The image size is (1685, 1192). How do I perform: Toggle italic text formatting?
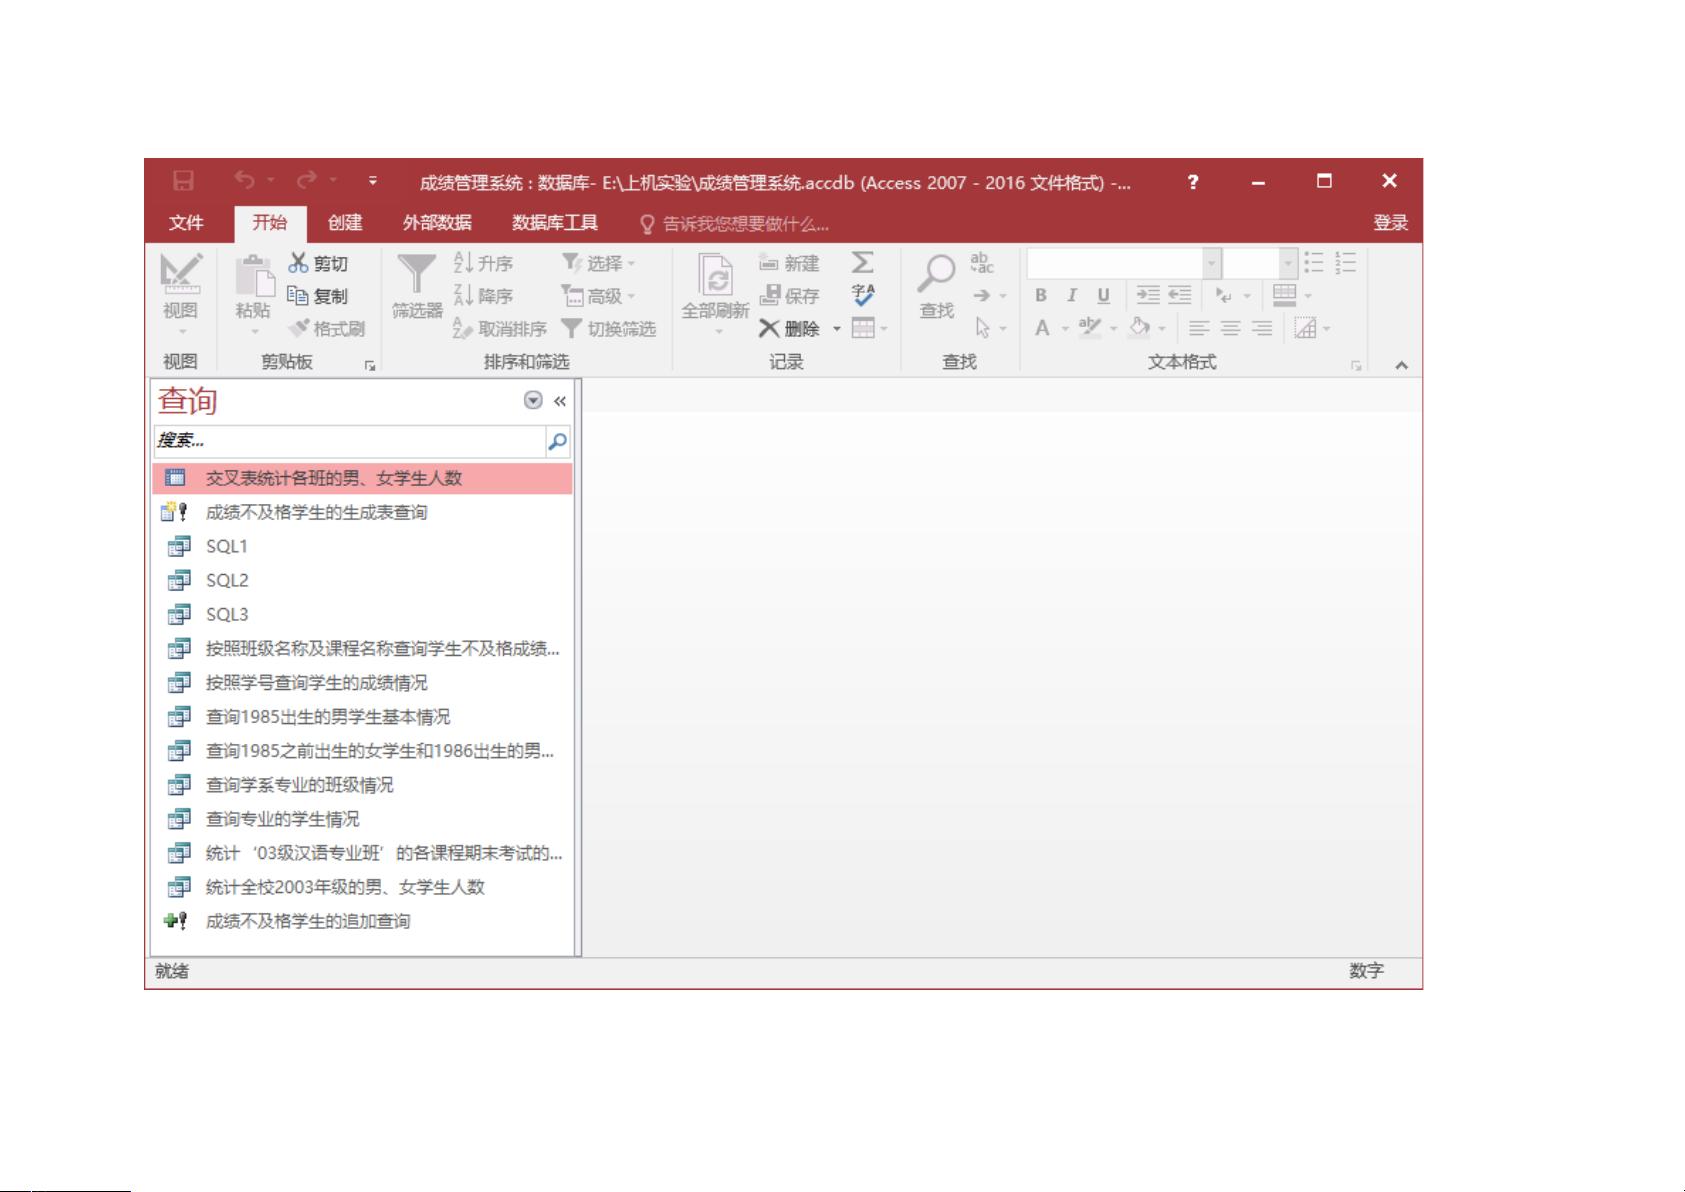pos(1071,296)
